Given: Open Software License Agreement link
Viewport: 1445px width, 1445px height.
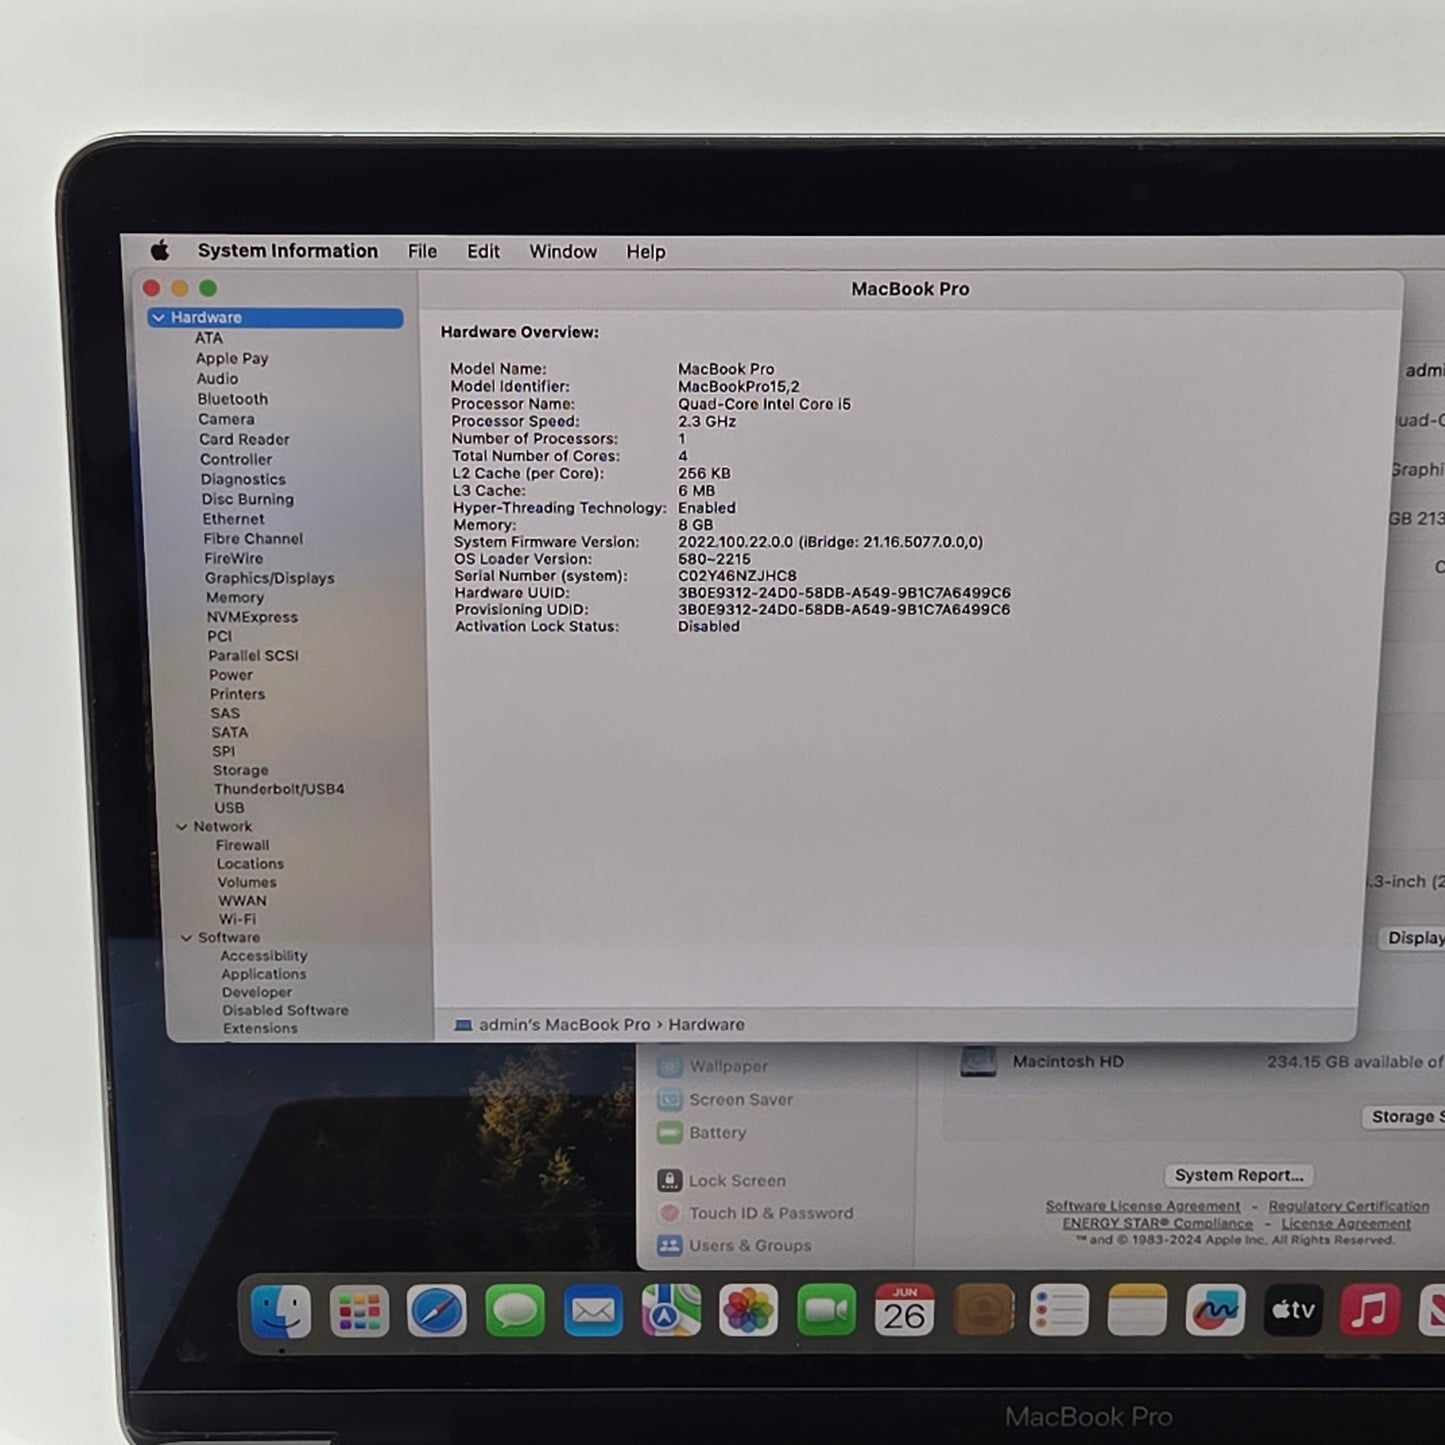Looking at the screenshot, I should [1143, 1206].
